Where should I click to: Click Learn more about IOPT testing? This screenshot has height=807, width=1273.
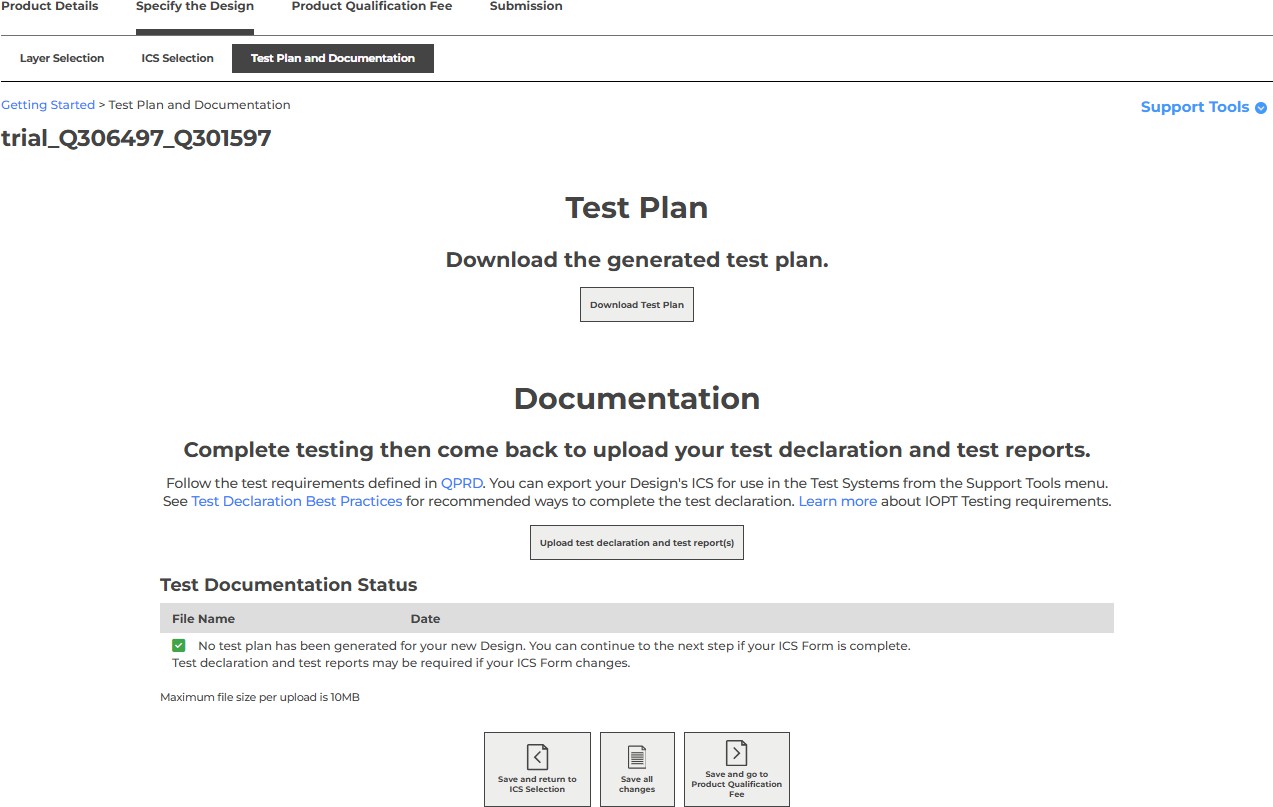coord(837,501)
